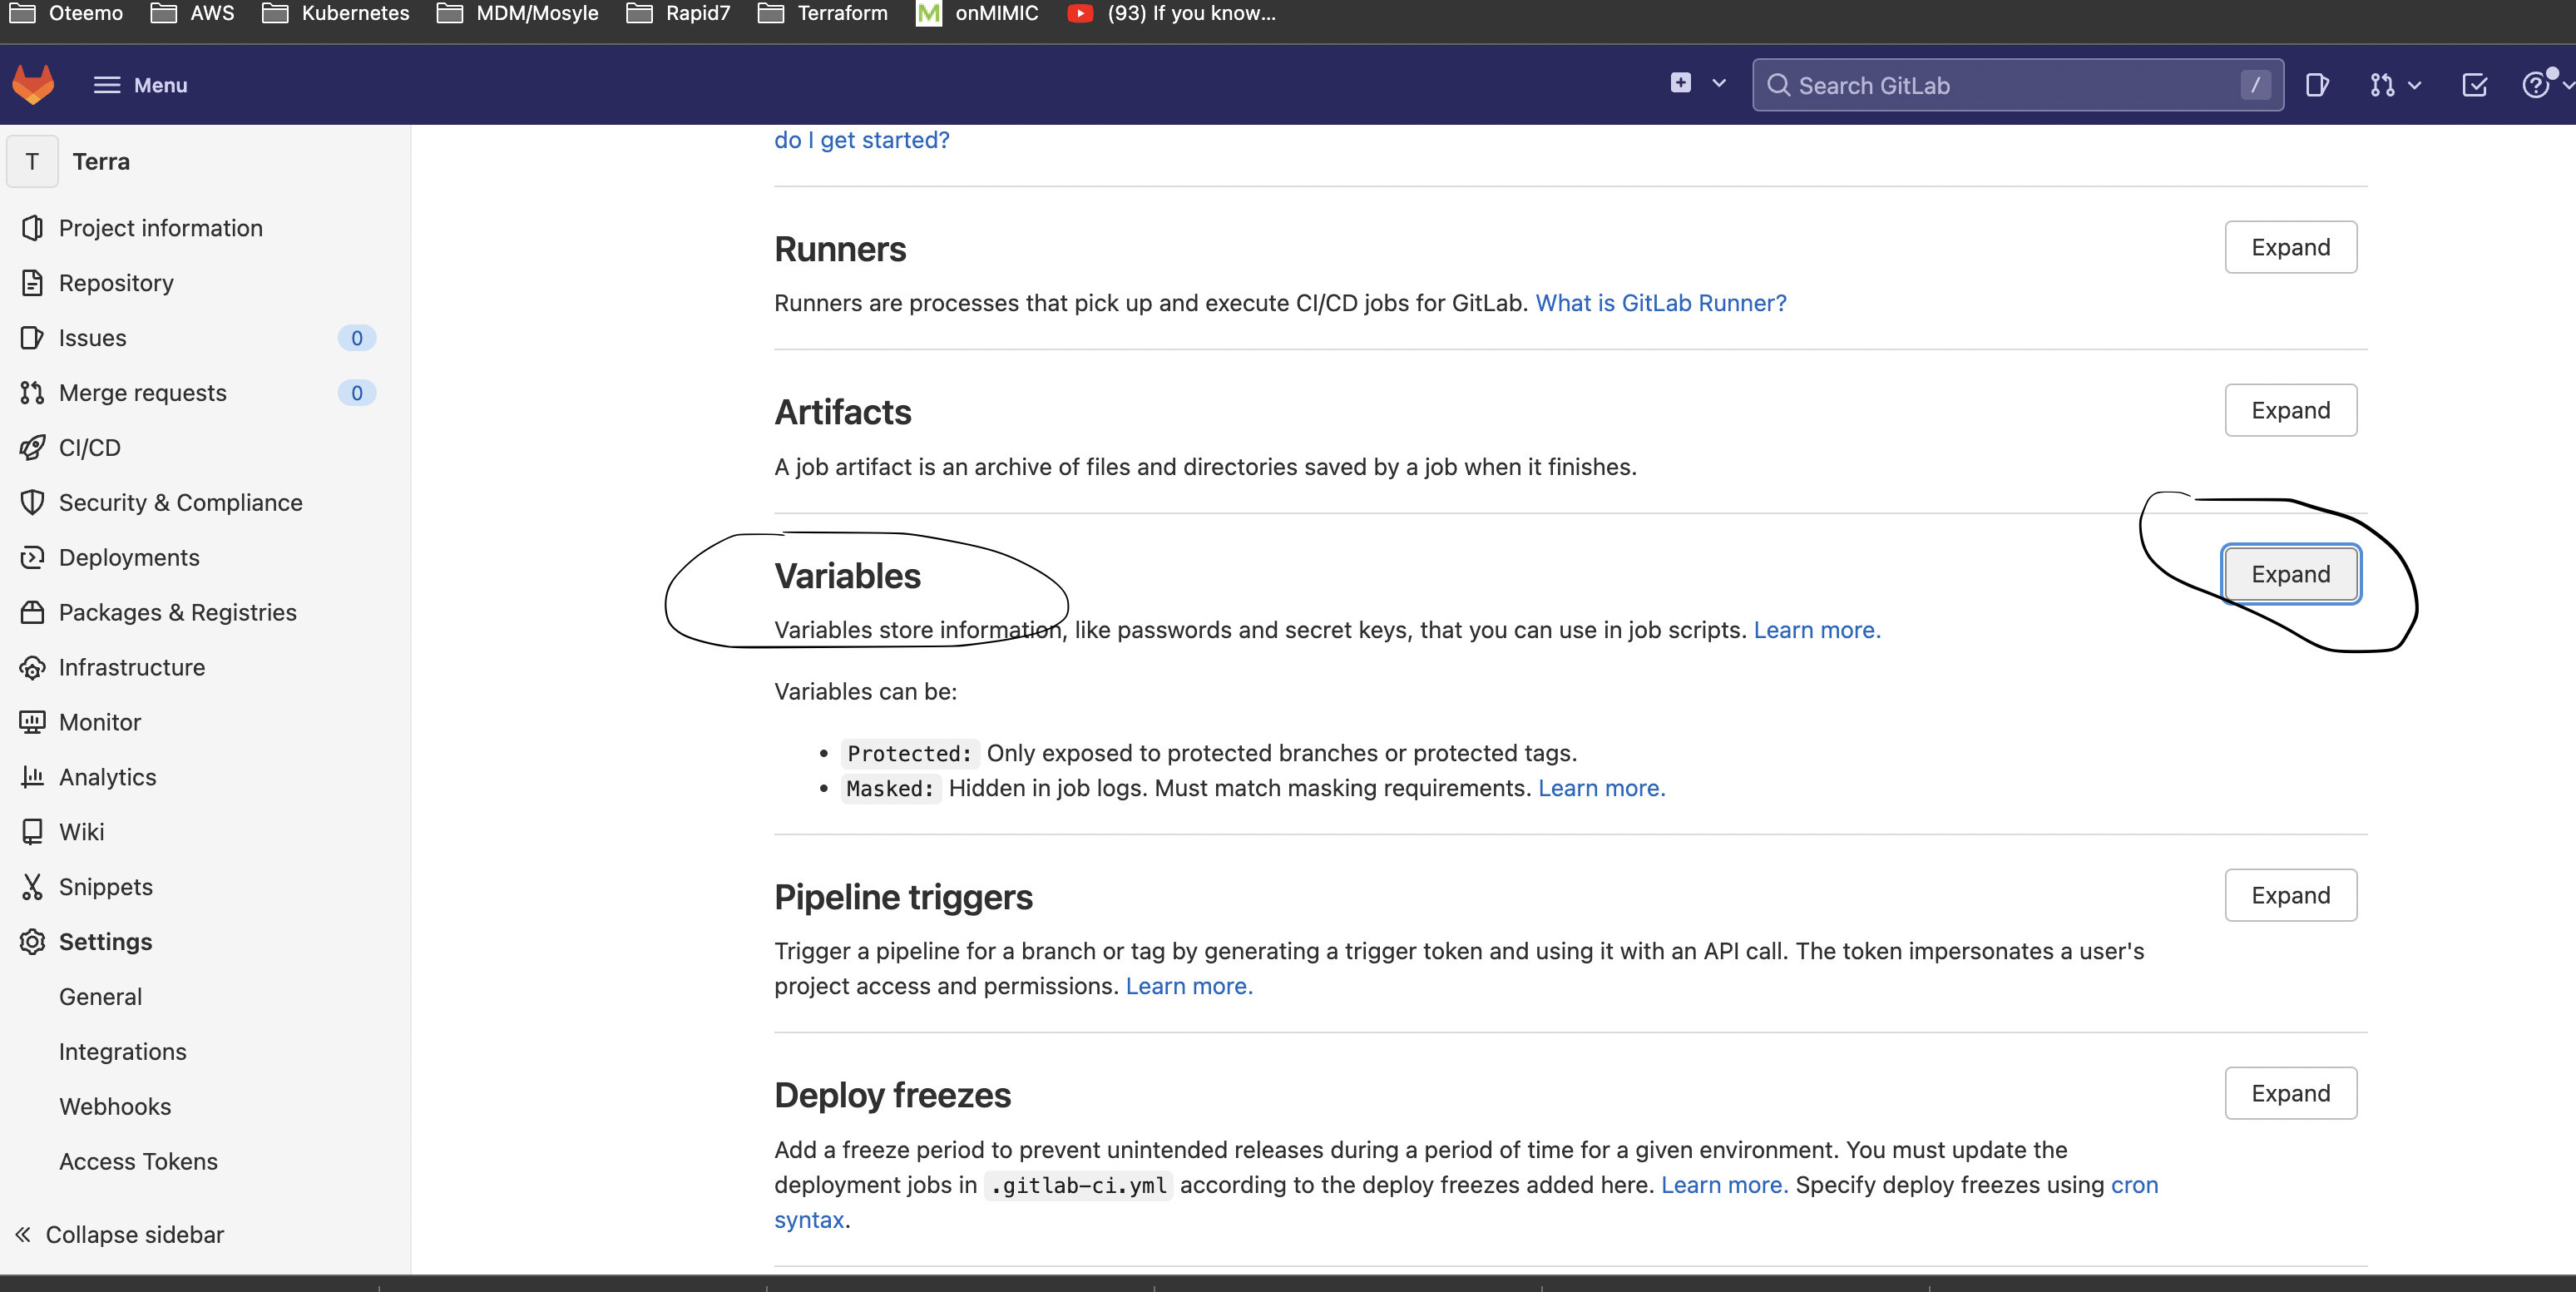The width and height of the screenshot is (2576, 1292).
Task: Open What is GitLab Runner link
Action: [1660, 303]
